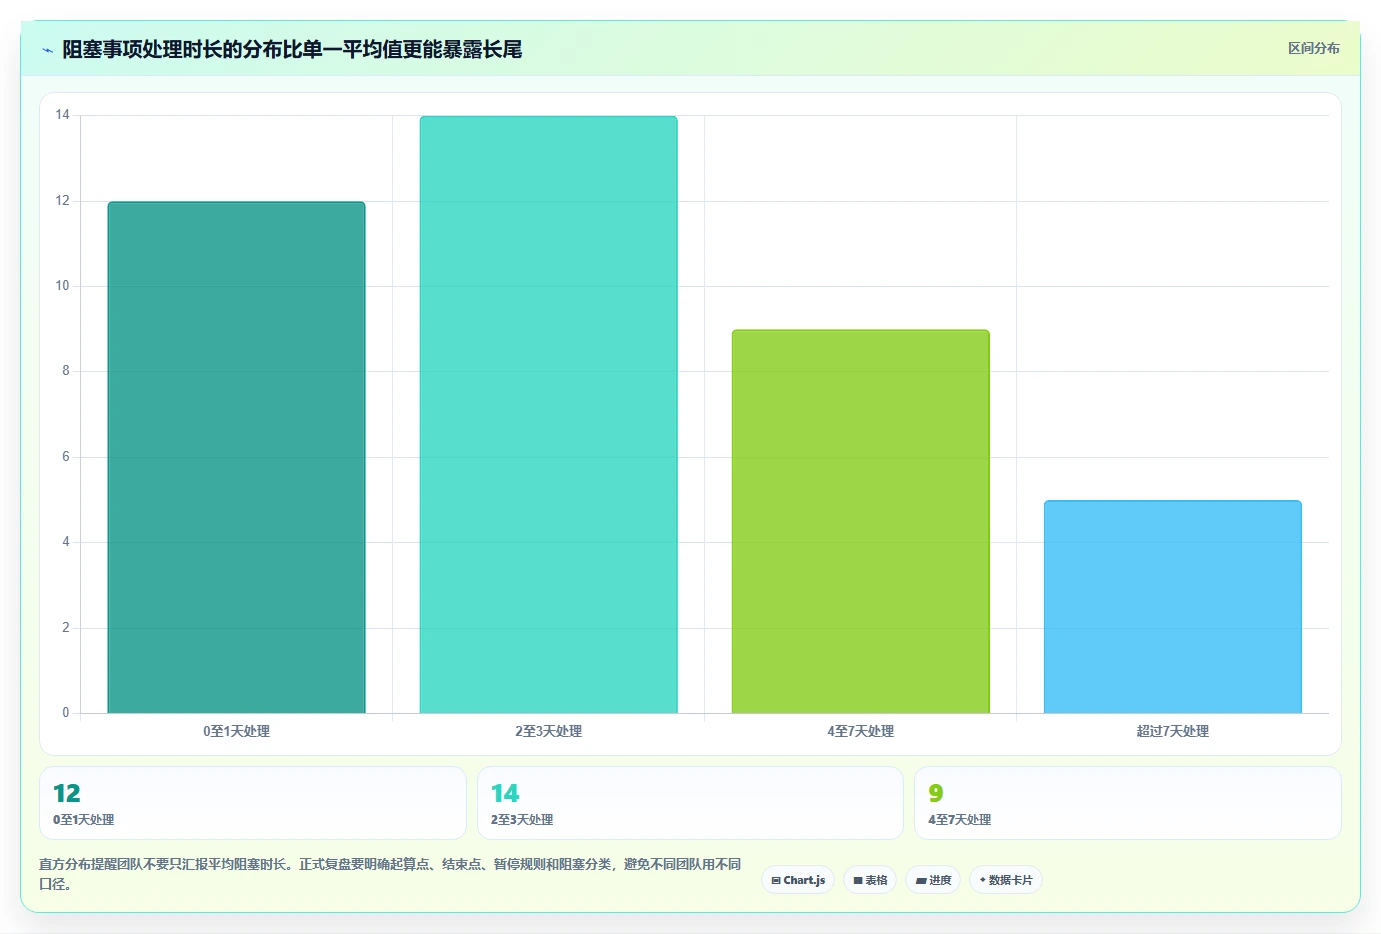1381x934 pixels.
Task: Click the x-axis label 4至7天处理
Action: click(860, 731)
